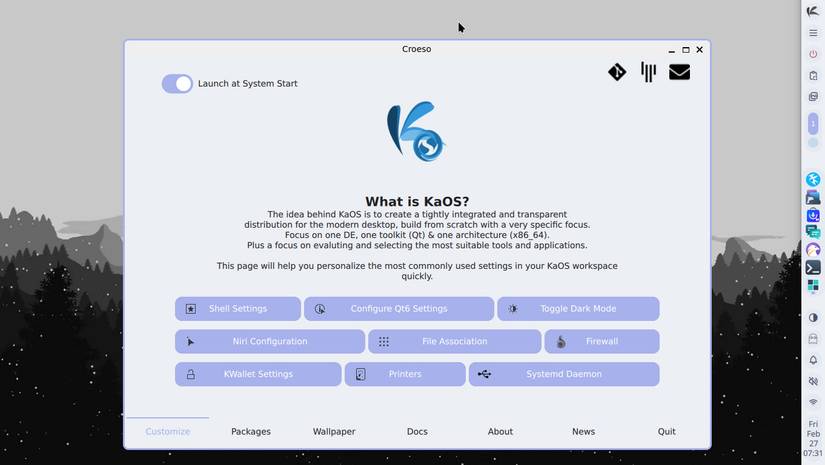
Task: Open the hamburger menu in side panel
Action: [x=813, y=33]
